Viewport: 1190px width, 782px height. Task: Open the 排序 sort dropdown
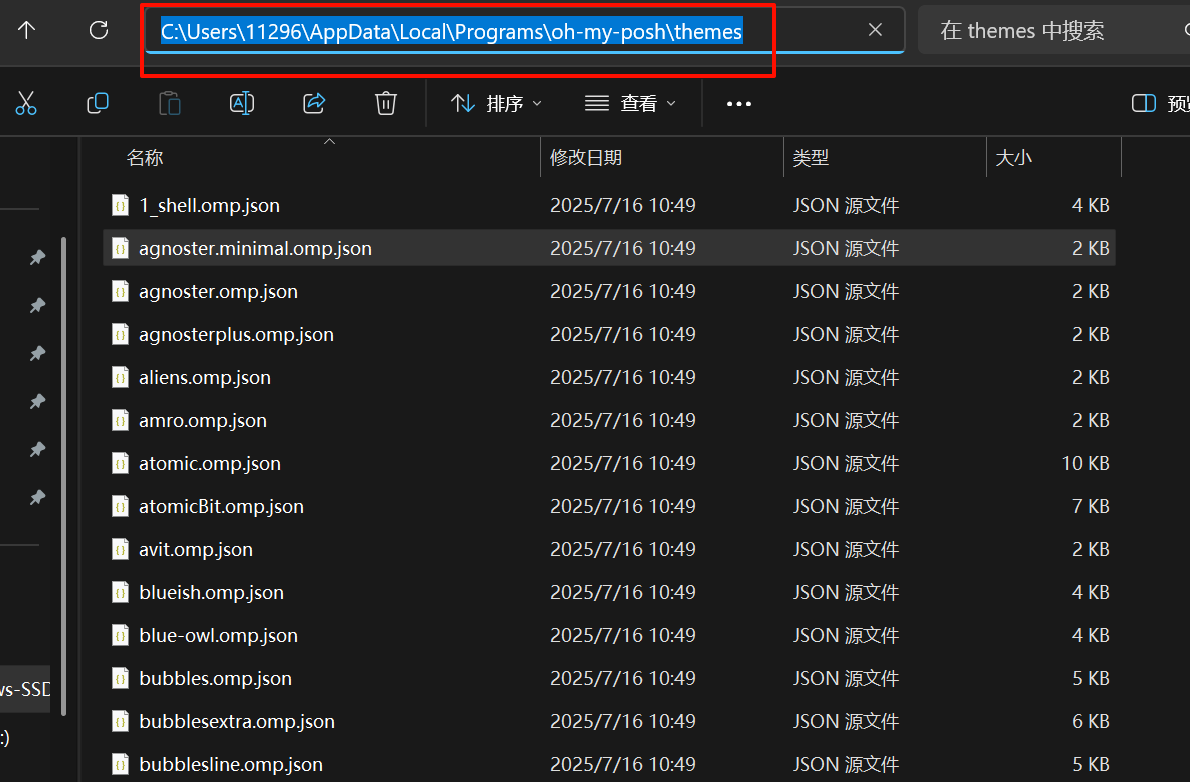(496, 103)
